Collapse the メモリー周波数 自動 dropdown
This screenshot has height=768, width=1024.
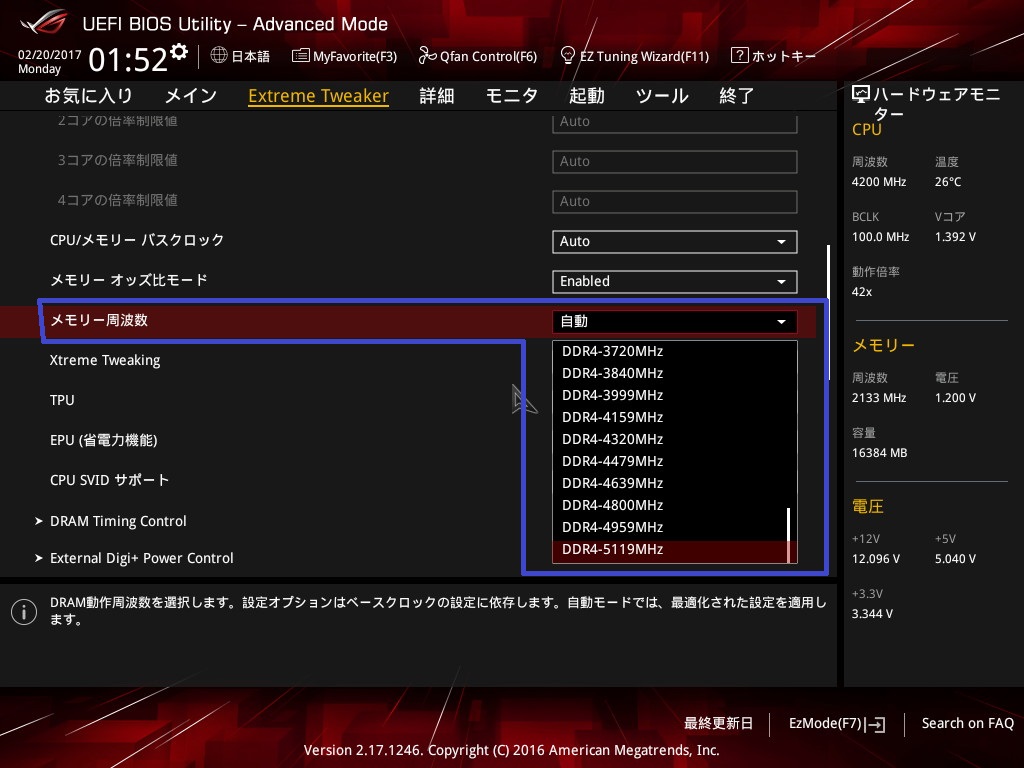click(675, 321)
